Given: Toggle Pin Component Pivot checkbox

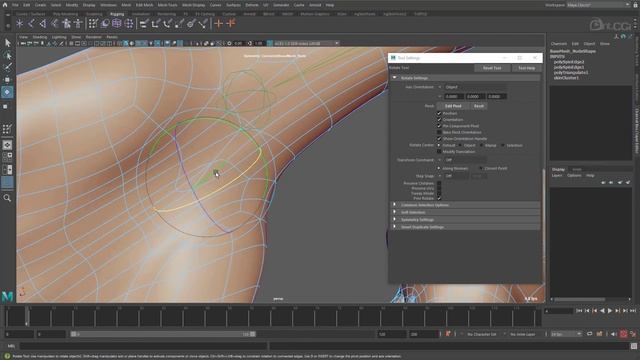Looking at the screenshot, I should pos(439,126).
